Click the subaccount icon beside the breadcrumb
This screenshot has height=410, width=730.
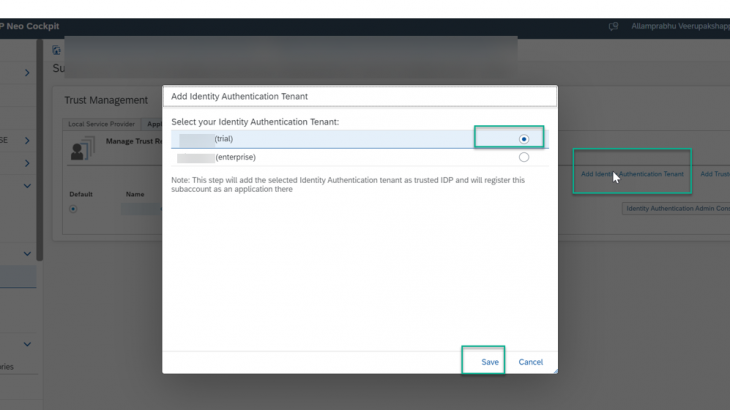click(x=57, y=50)
